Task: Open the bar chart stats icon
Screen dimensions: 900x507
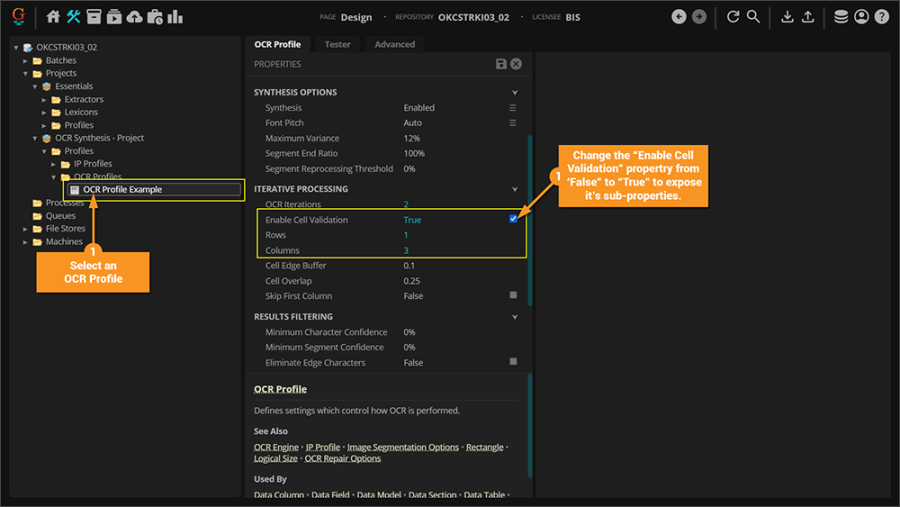Action: pyautogui.click(x=175, y=17)
